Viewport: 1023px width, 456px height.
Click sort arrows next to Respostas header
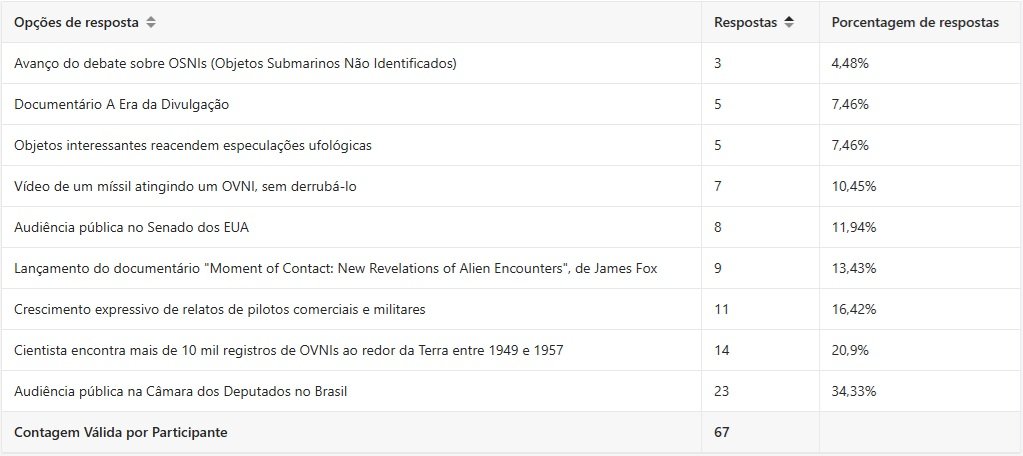tap(789, 22)
